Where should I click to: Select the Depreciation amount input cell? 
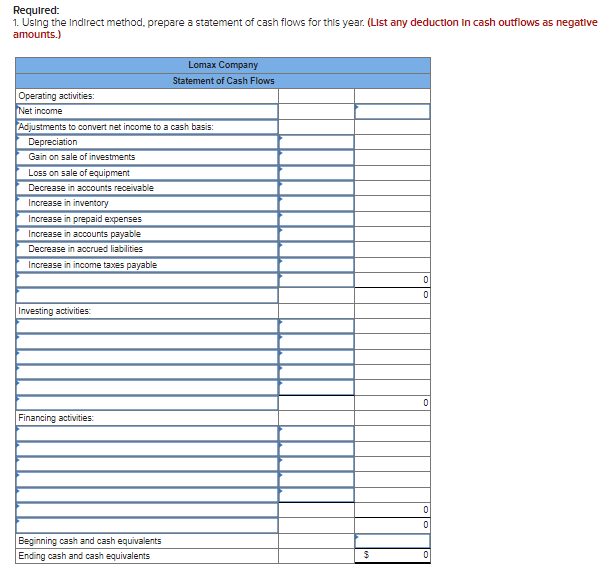[316, 142]
